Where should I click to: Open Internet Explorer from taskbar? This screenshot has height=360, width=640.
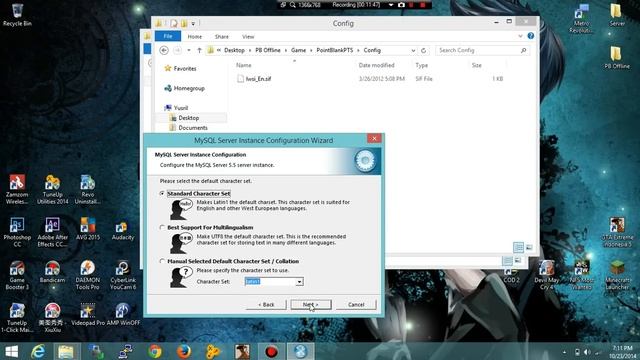point(38,351)
